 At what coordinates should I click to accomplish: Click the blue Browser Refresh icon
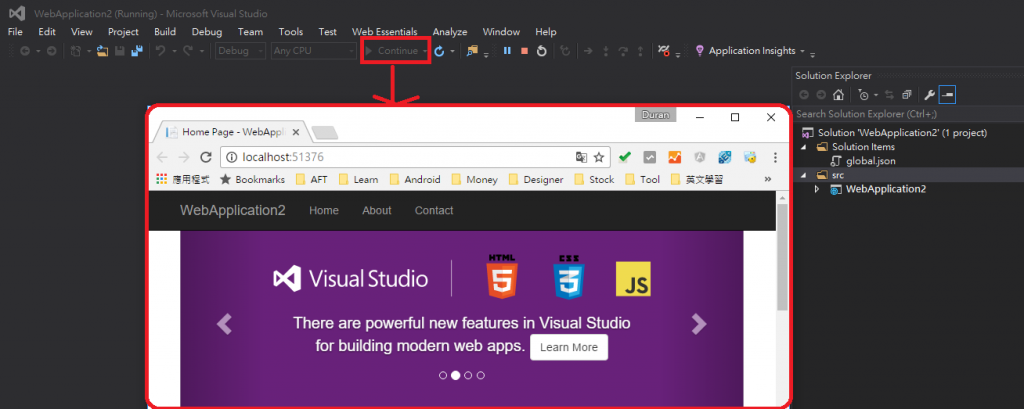point(440,51)
